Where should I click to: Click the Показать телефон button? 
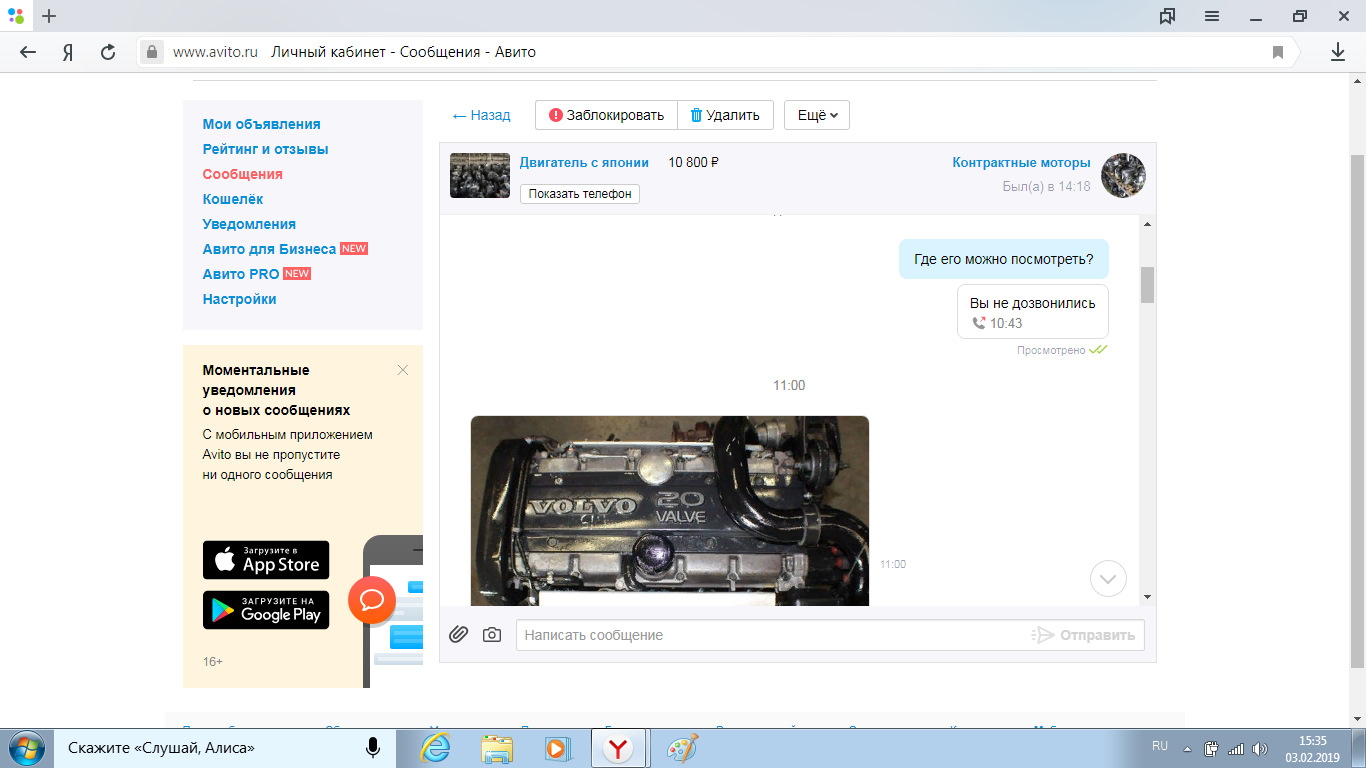[x=580, y=194]
